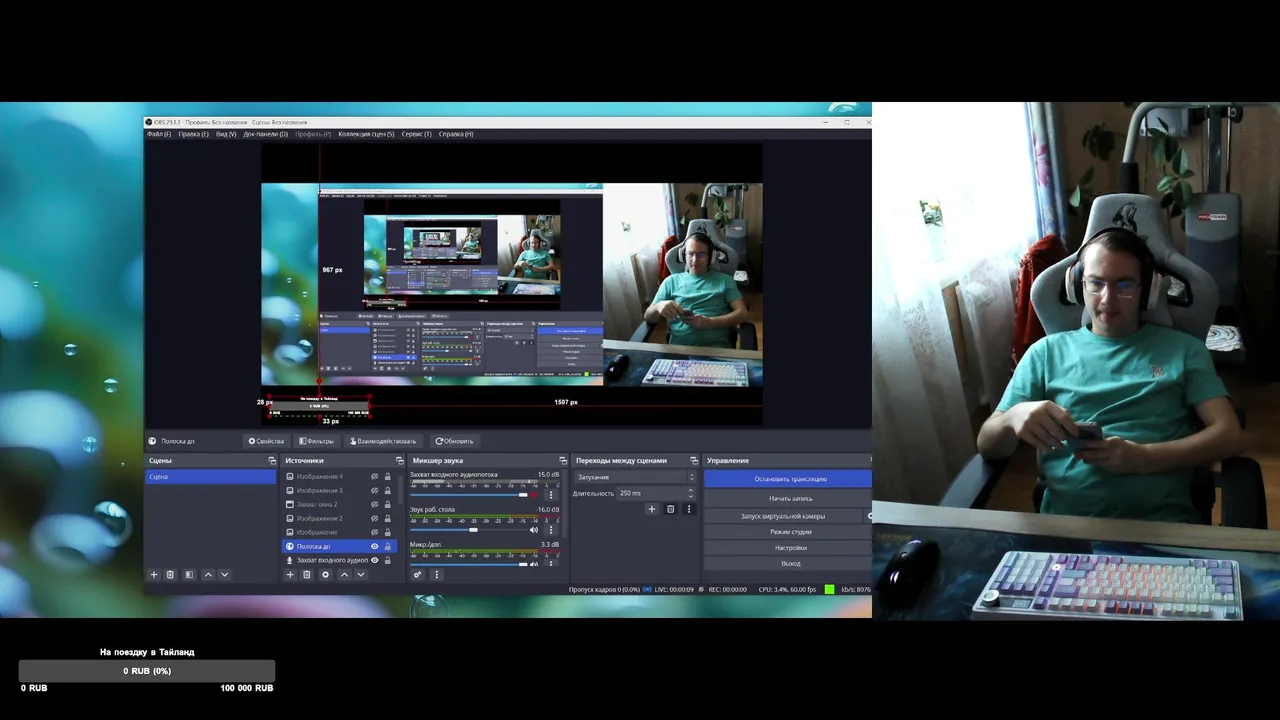Click the Обновить button

(454, 441)
